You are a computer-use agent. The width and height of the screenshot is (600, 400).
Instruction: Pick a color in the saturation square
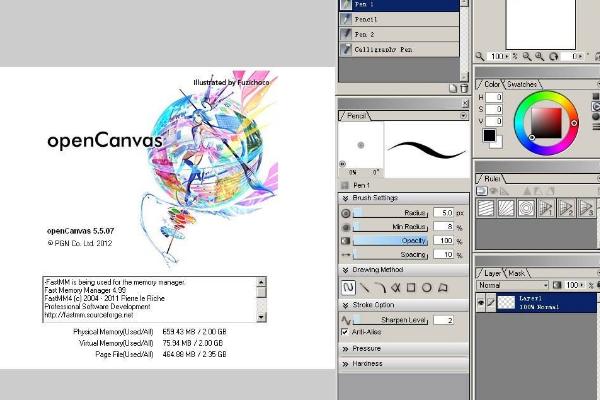[546, 123]
